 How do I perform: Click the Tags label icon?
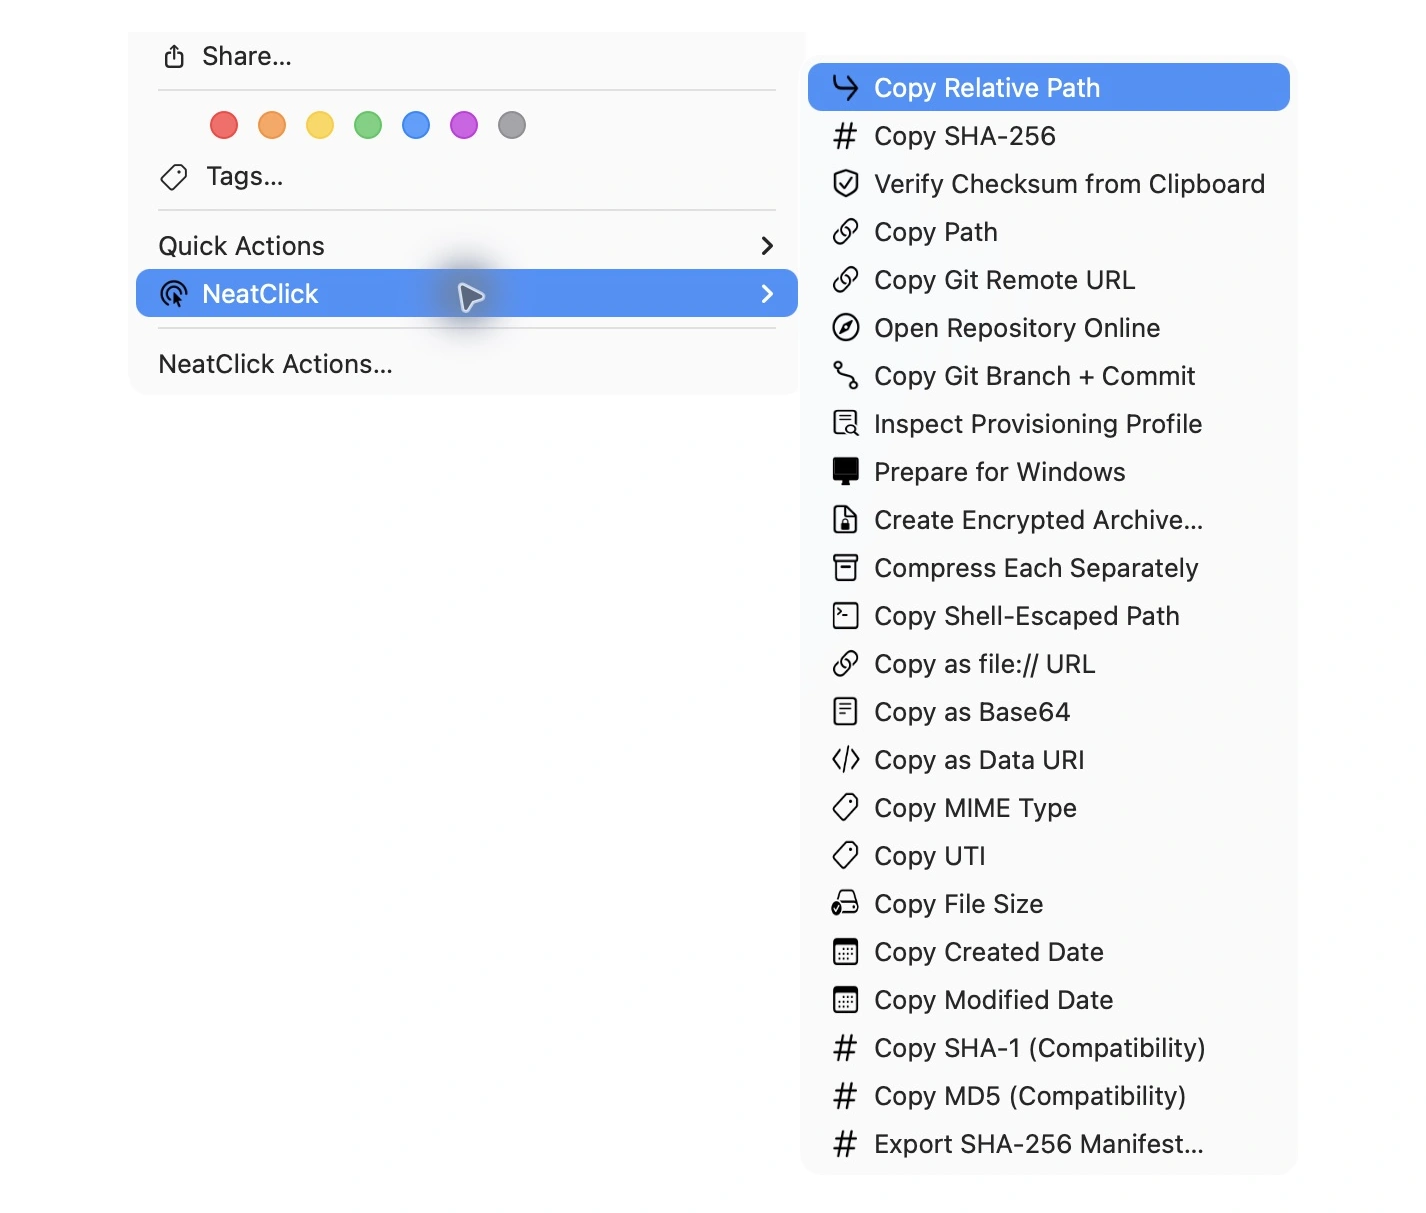click(x=174, y=177)
